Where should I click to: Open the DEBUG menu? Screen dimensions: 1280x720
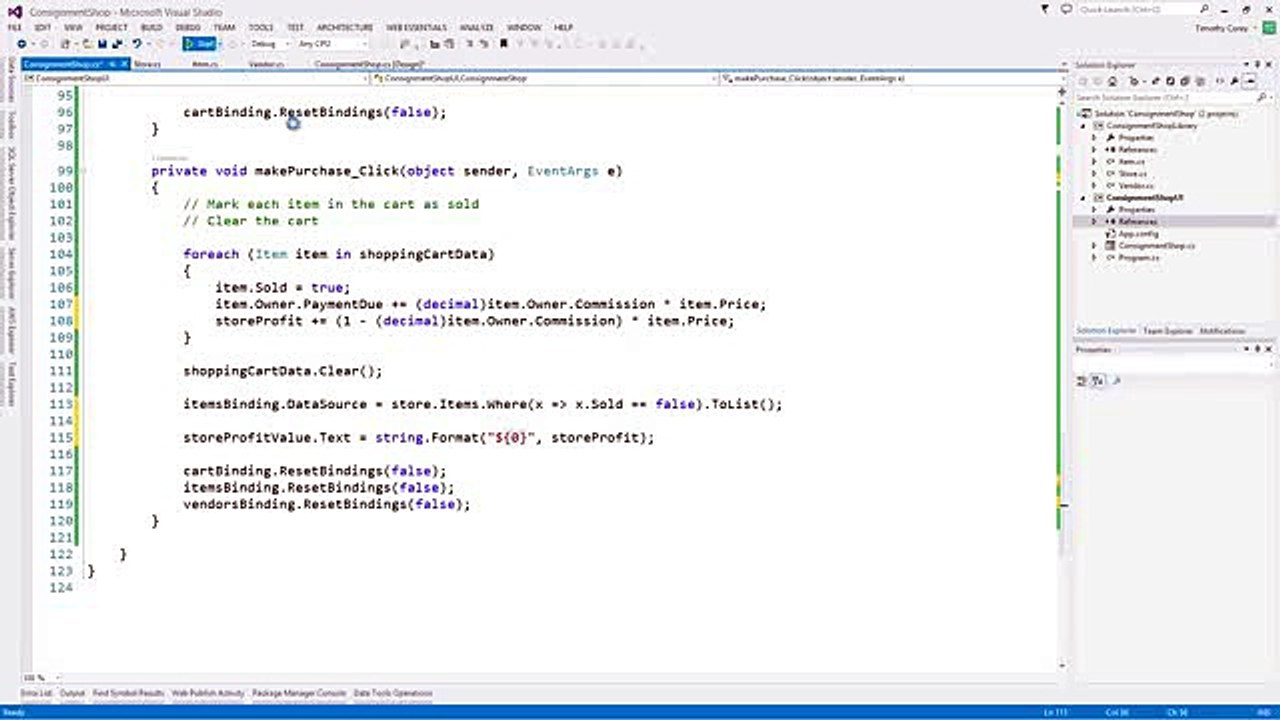(187, 28)
